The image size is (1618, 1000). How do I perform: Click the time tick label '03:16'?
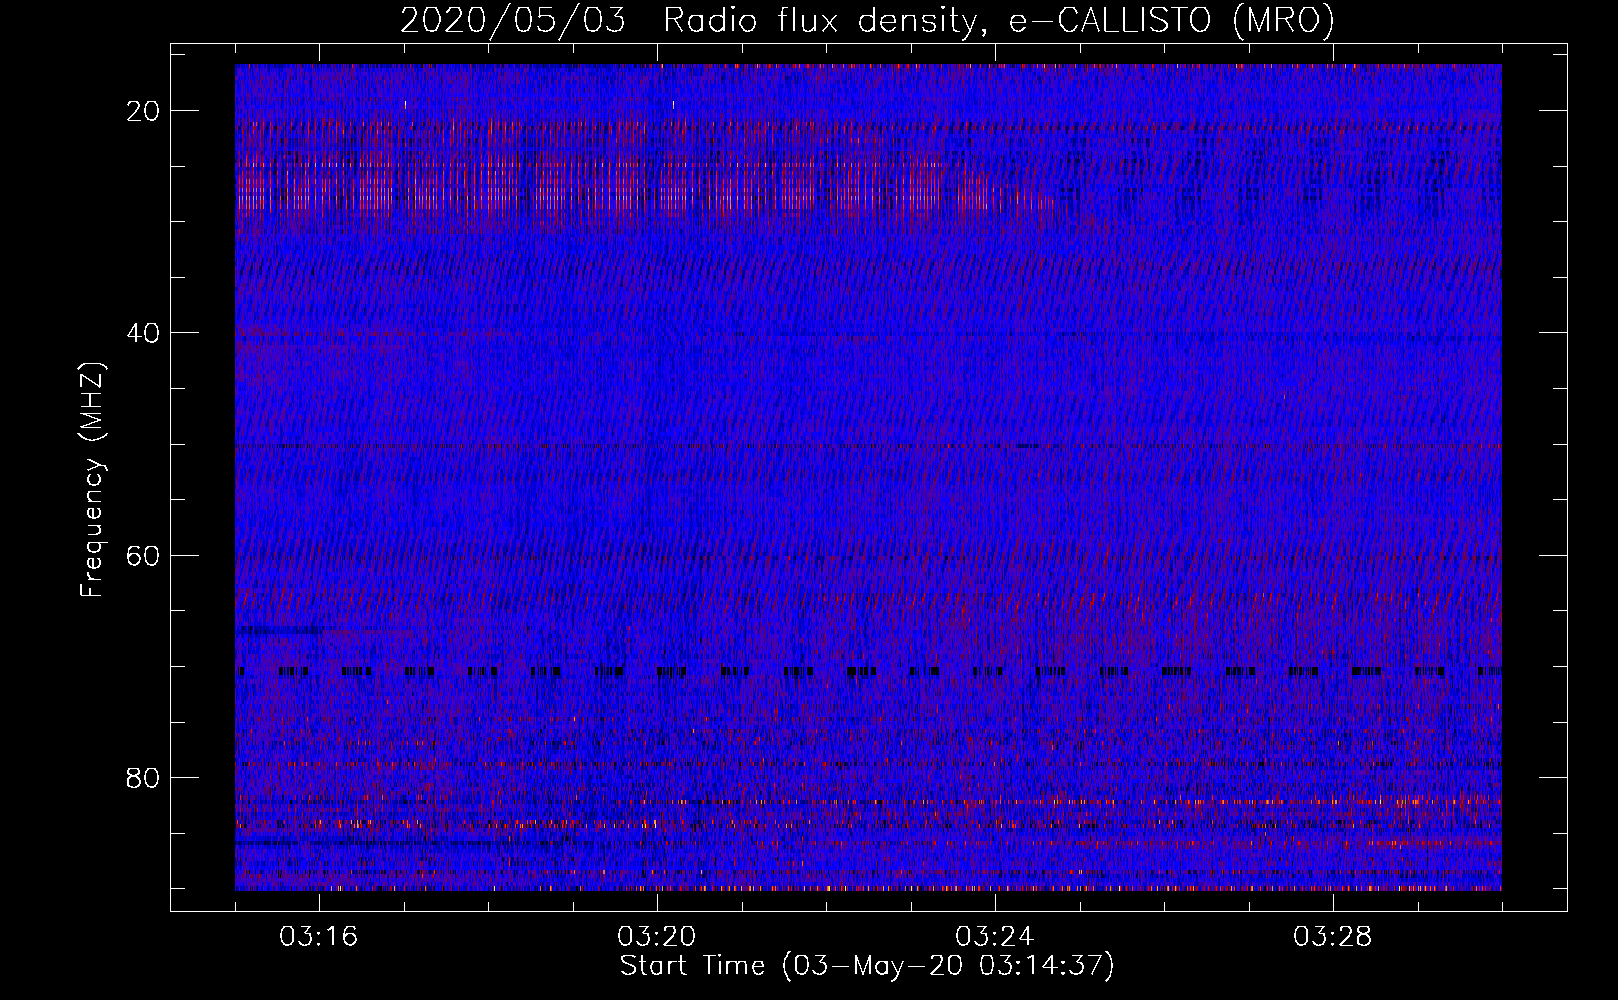[319, 937]
